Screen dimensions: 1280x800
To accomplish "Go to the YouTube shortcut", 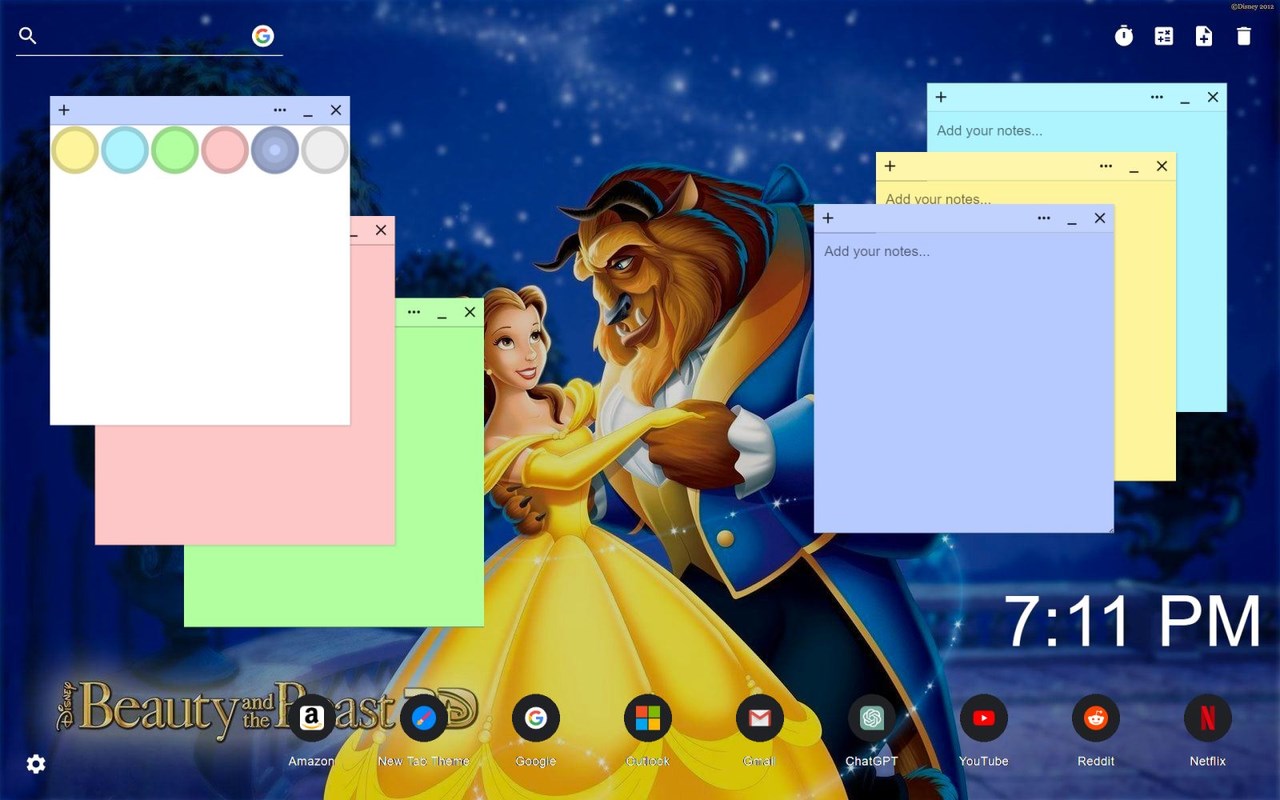I will click(x=984, y=718).
